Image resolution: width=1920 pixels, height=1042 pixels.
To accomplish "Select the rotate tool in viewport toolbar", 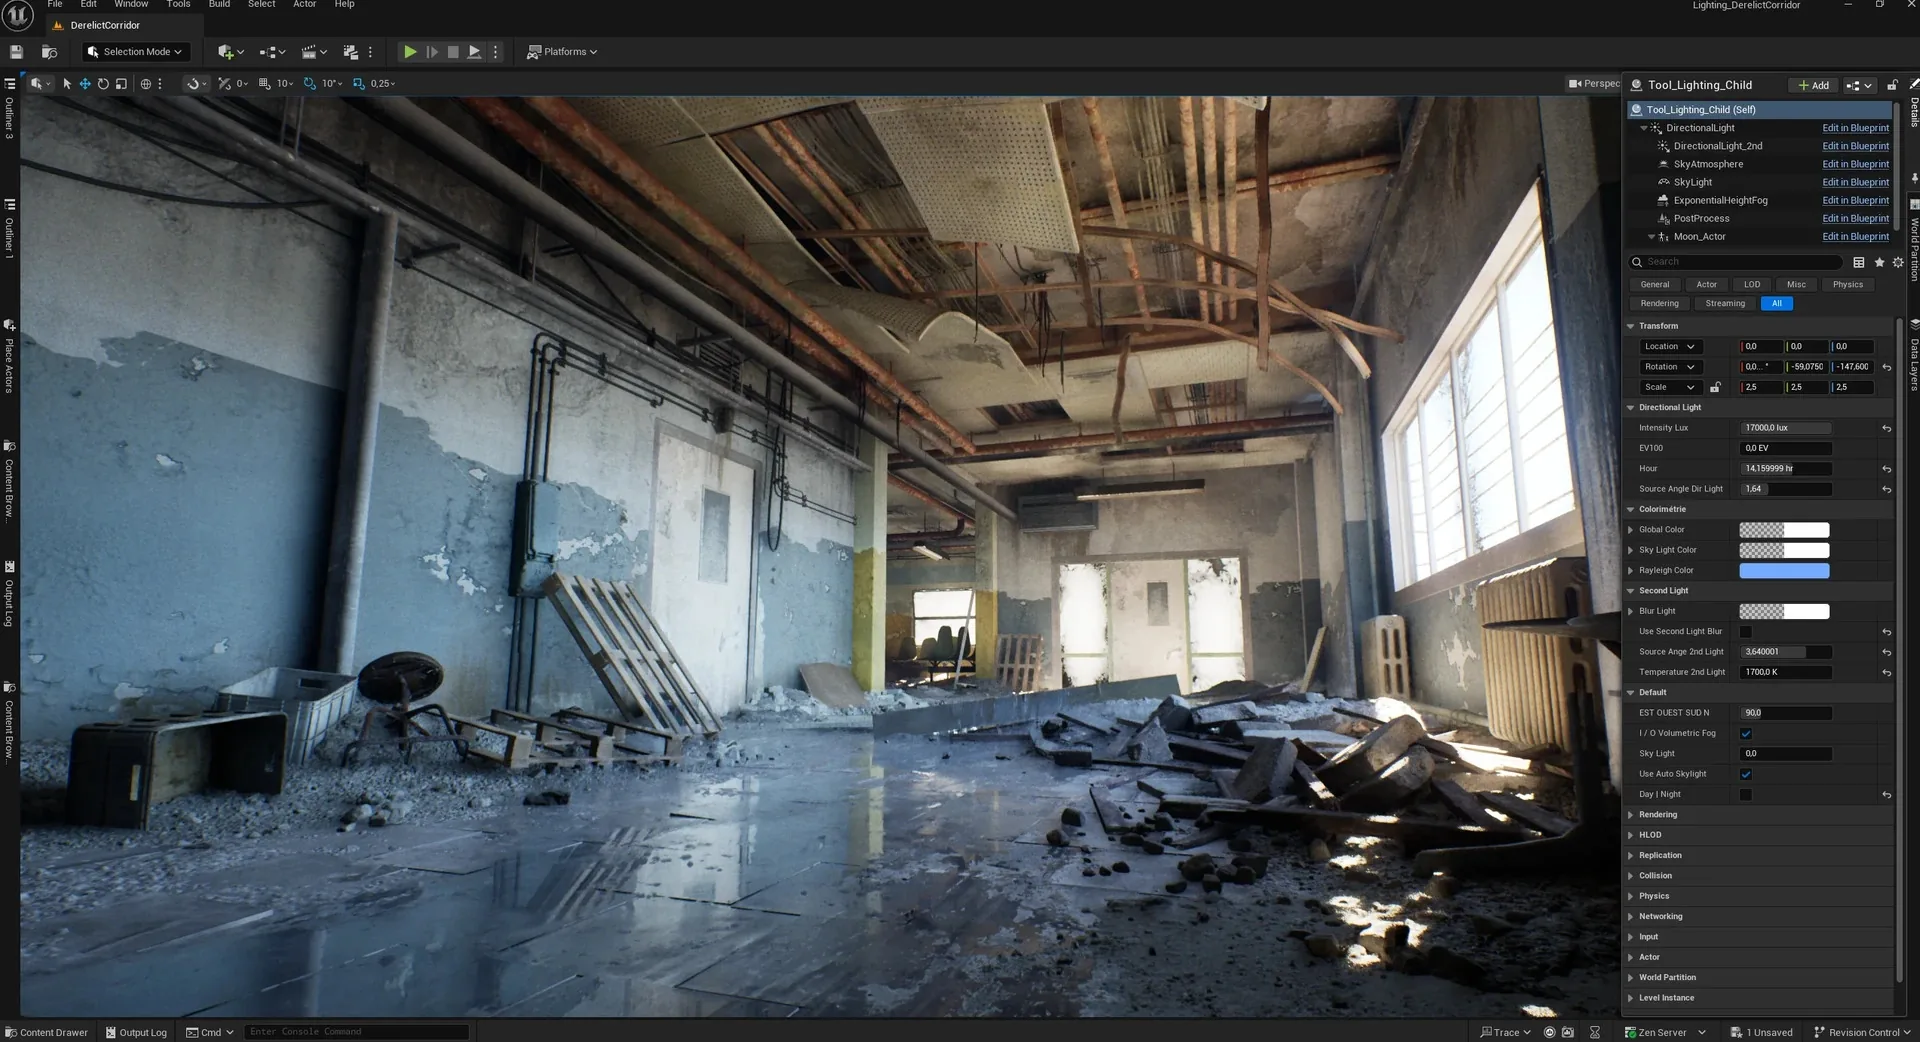I will (103, 84).
